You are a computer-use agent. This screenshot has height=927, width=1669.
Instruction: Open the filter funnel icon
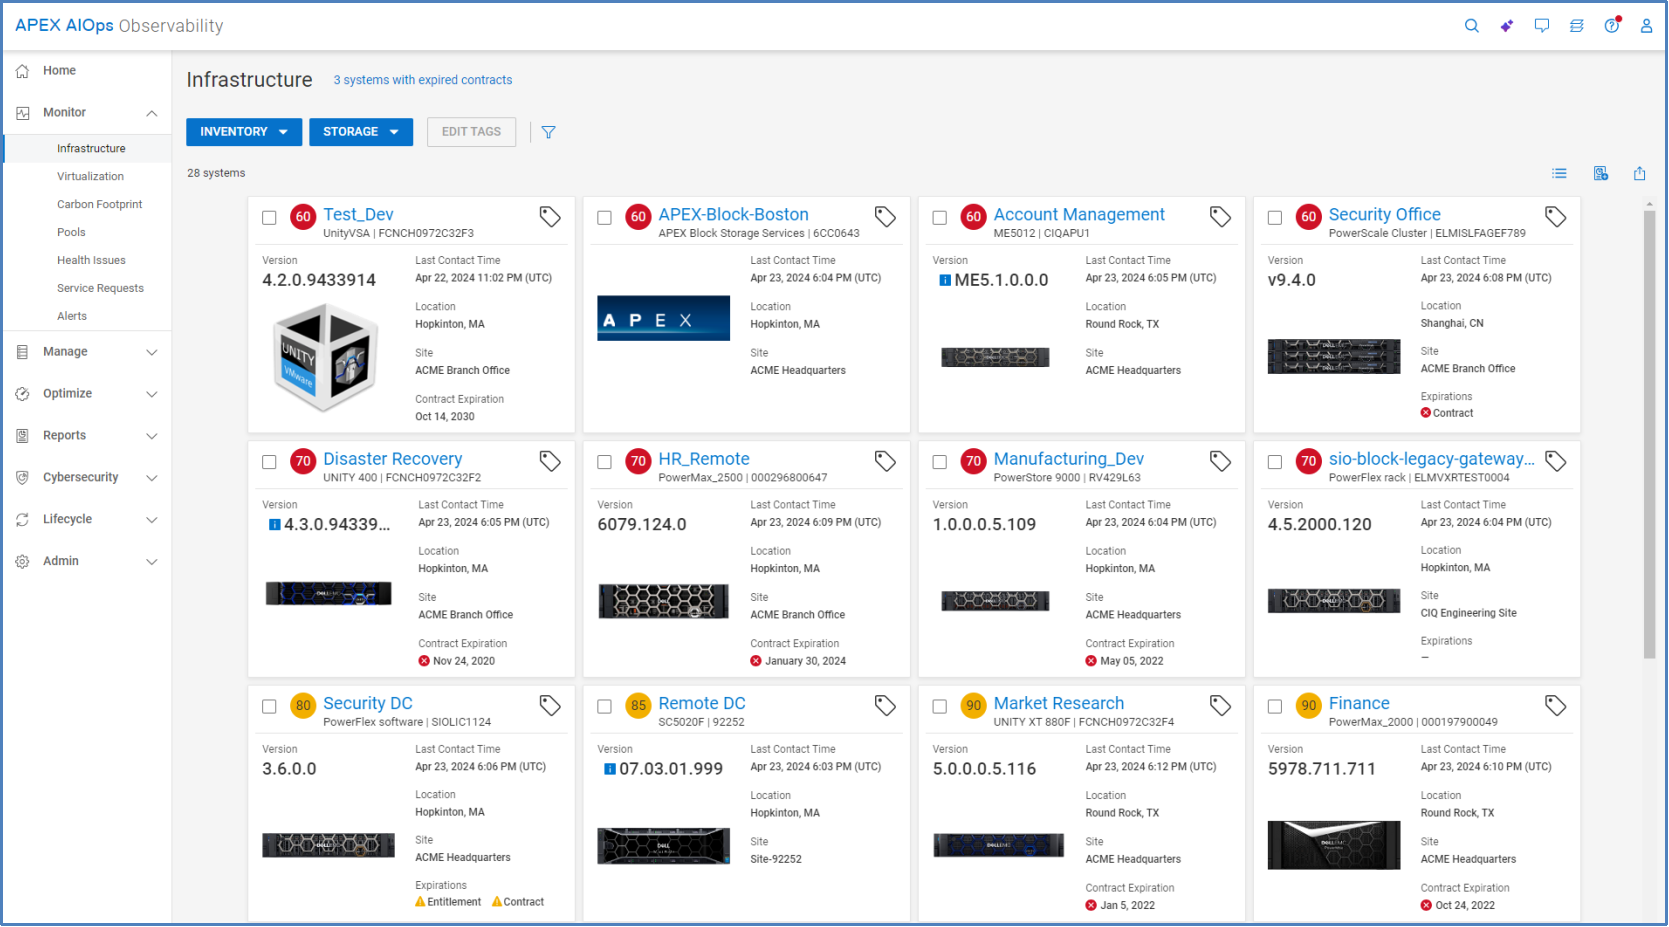coord(548,132)
